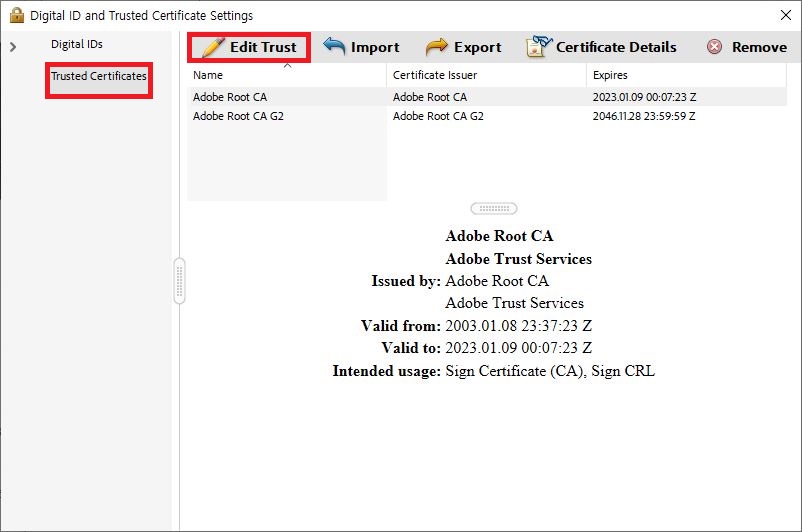Click the bold Adobe Trust Services heading
The width and height of the screenshot is (802, 532).
point(519,259)
